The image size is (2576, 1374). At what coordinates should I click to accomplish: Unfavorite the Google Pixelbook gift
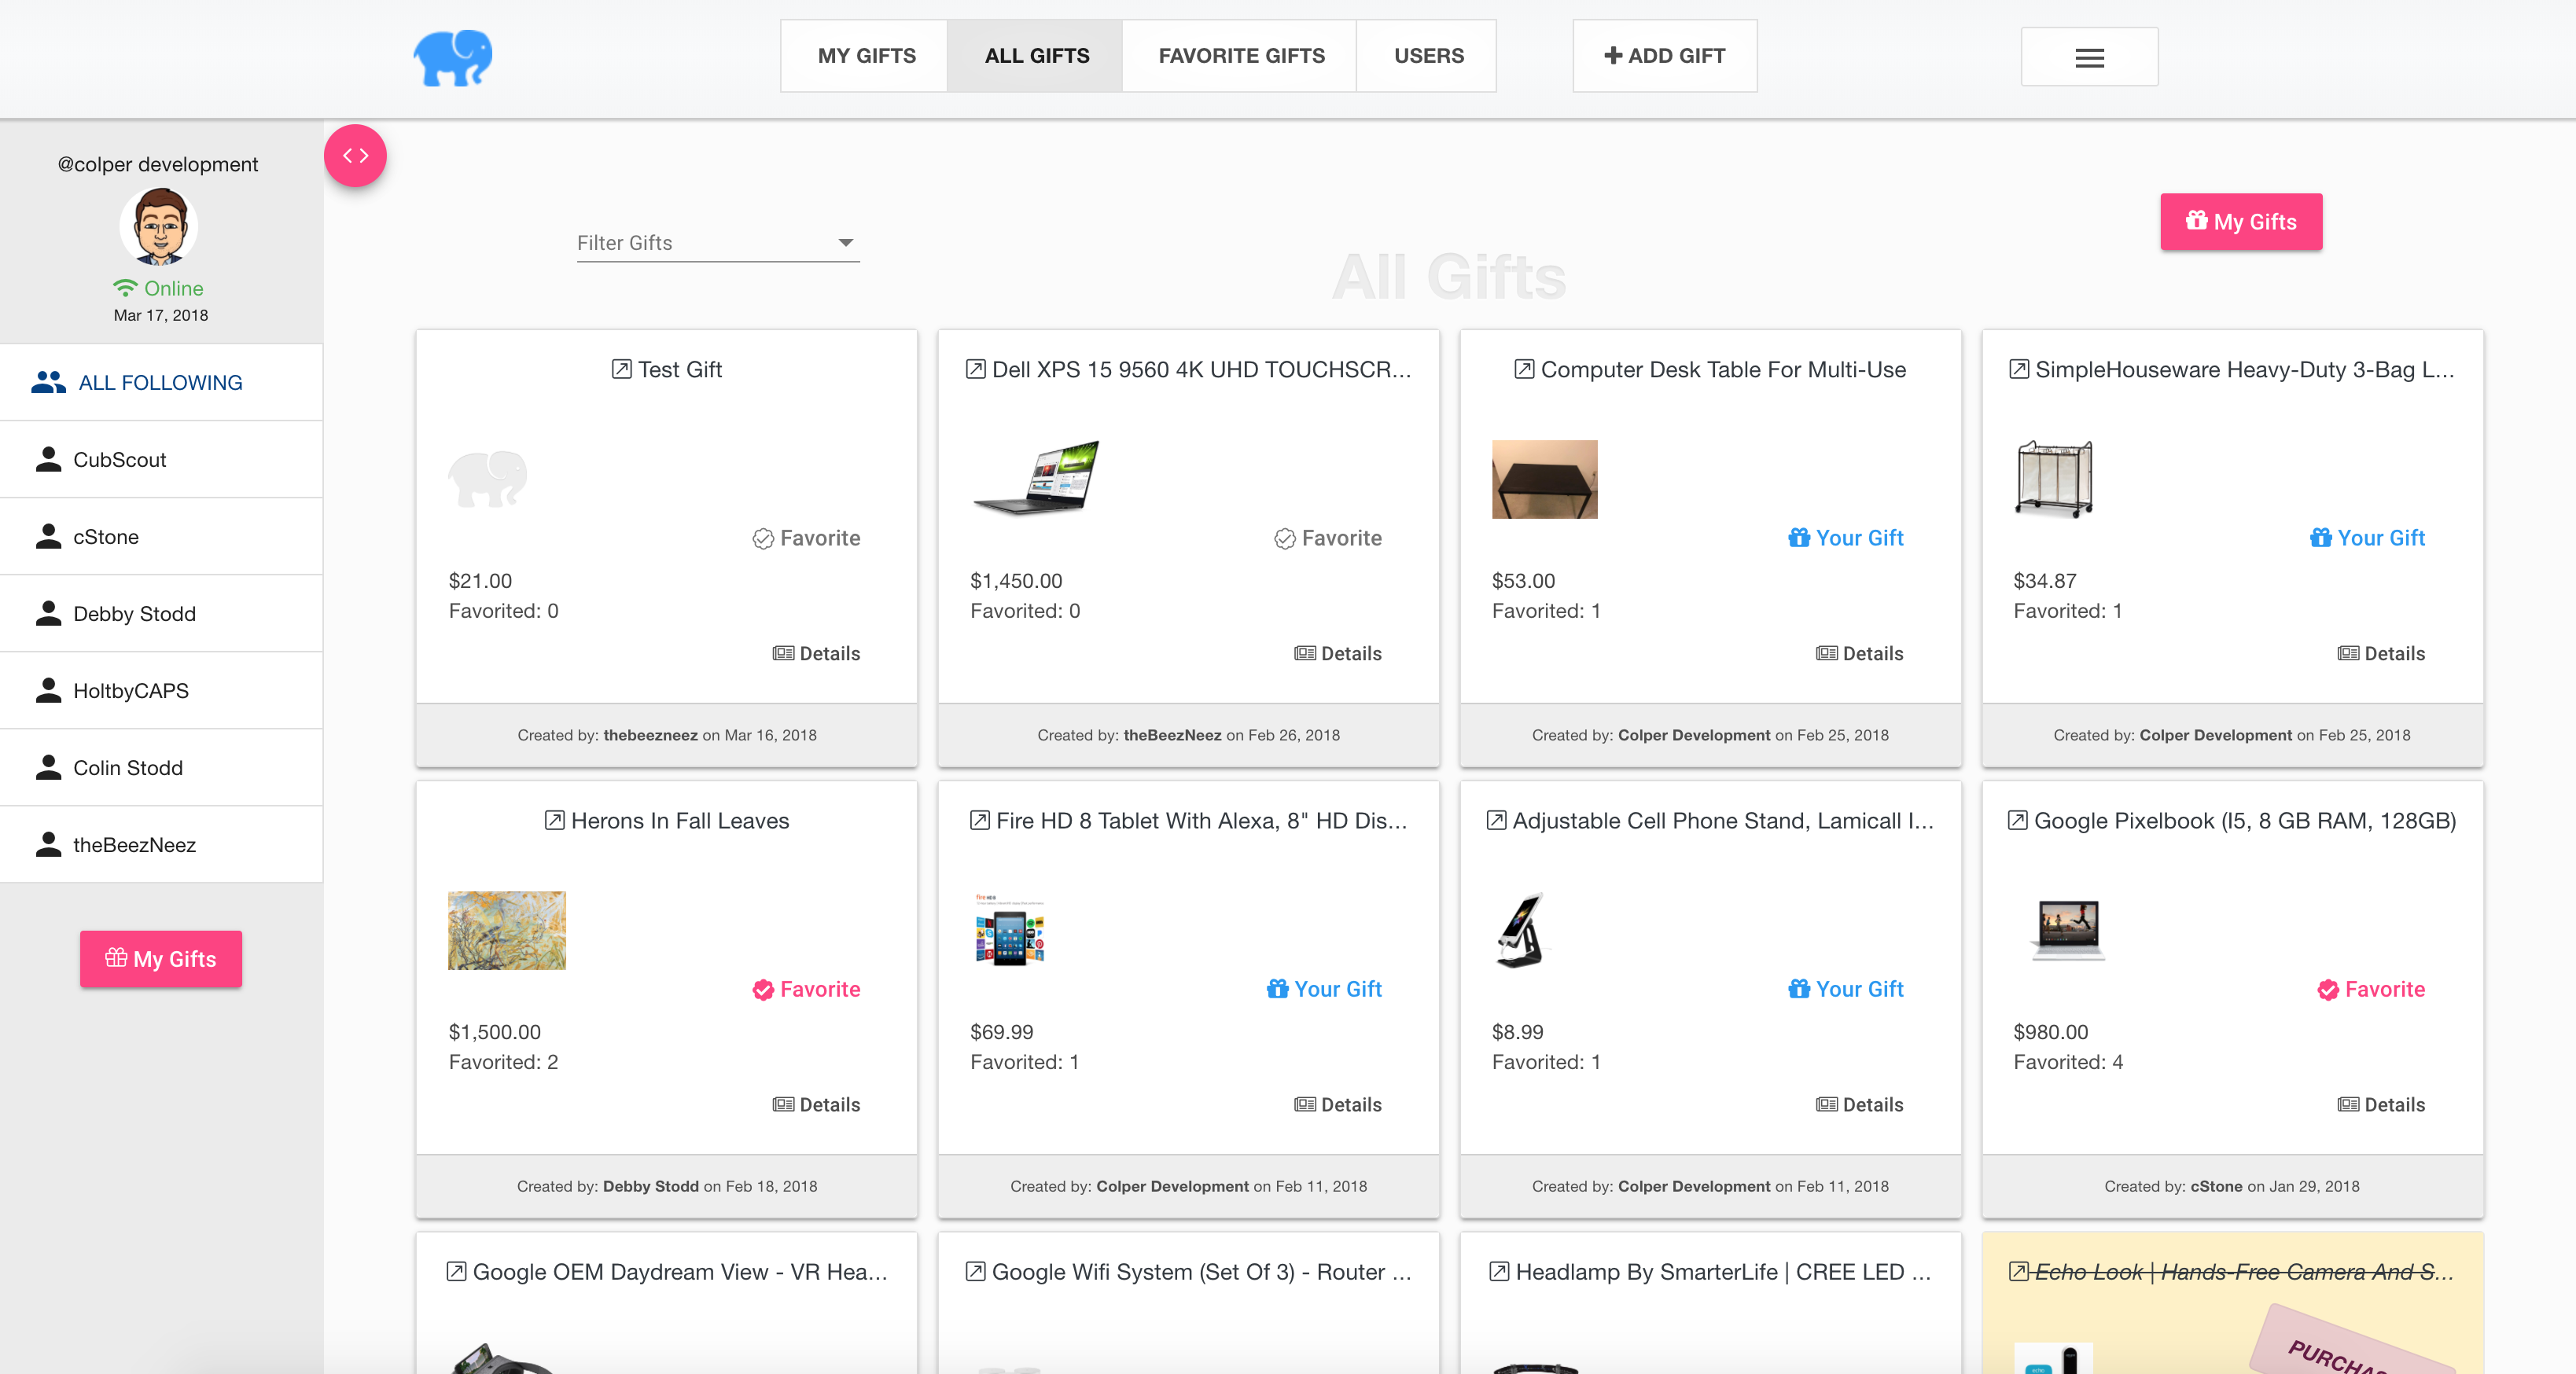[2371, 989]
